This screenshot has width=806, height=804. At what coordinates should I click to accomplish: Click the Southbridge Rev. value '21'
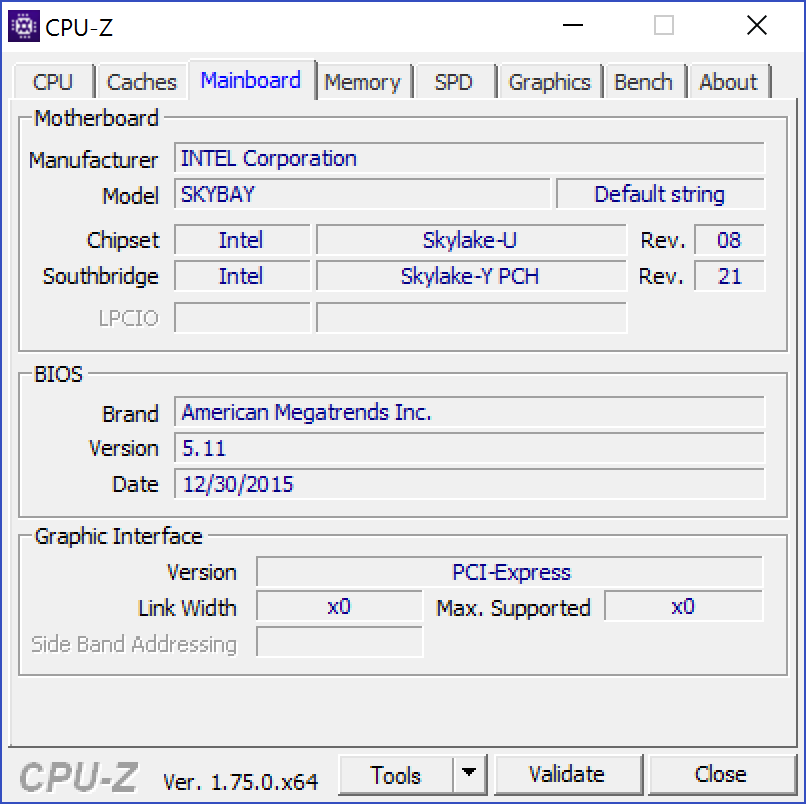[x=729, y=276]
